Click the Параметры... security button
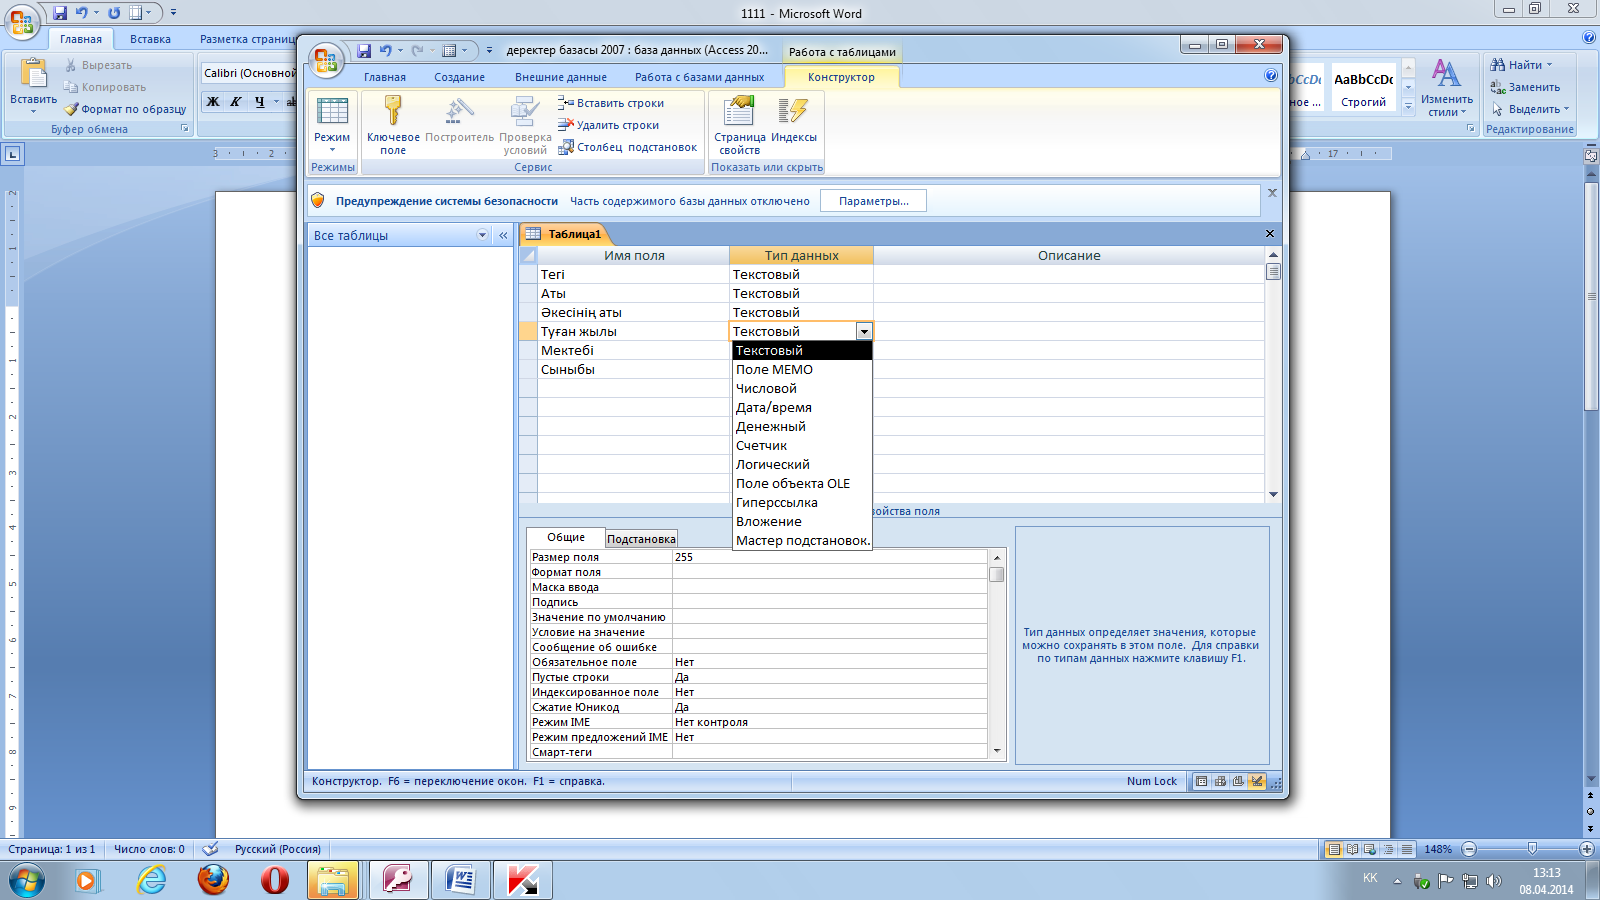This screenshot has height=900, width=1600. pyautogui.click(x=873, y=201)
